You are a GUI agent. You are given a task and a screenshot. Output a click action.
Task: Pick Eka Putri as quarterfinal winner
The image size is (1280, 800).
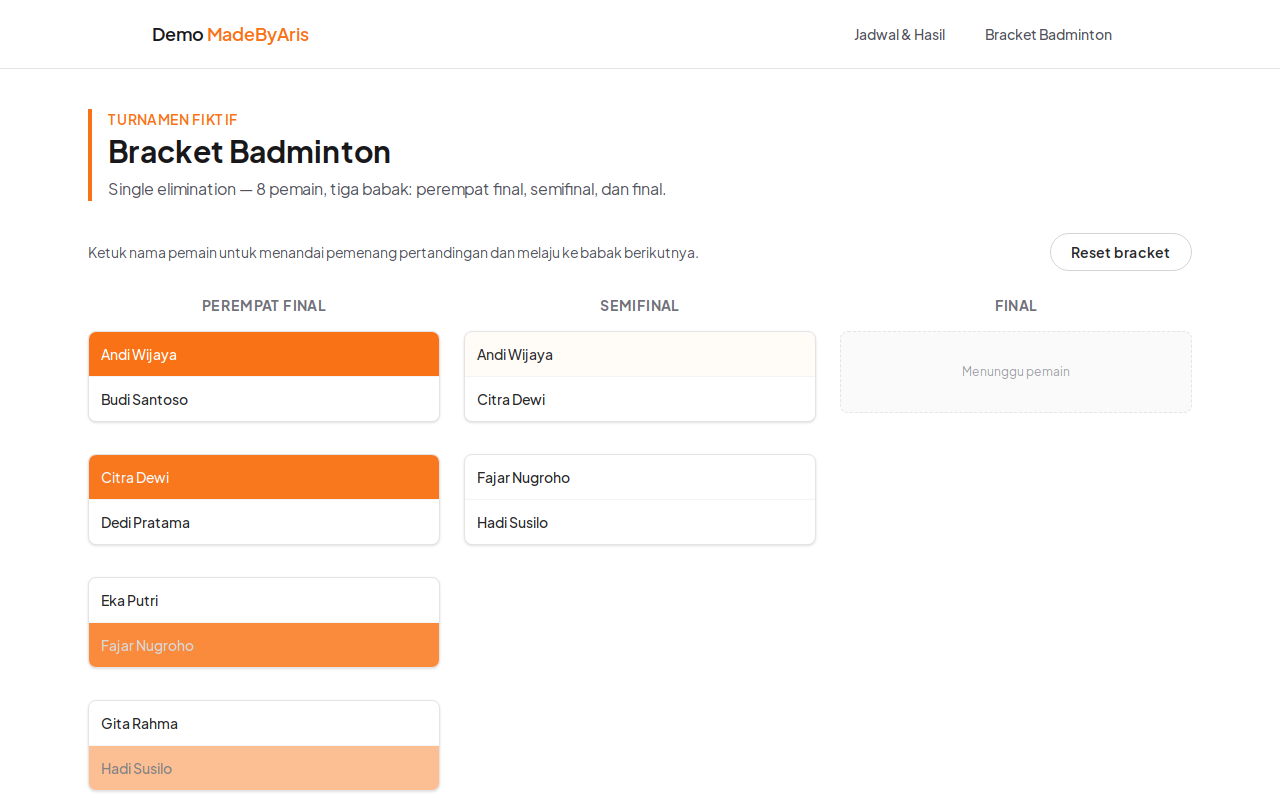(264, 600)
